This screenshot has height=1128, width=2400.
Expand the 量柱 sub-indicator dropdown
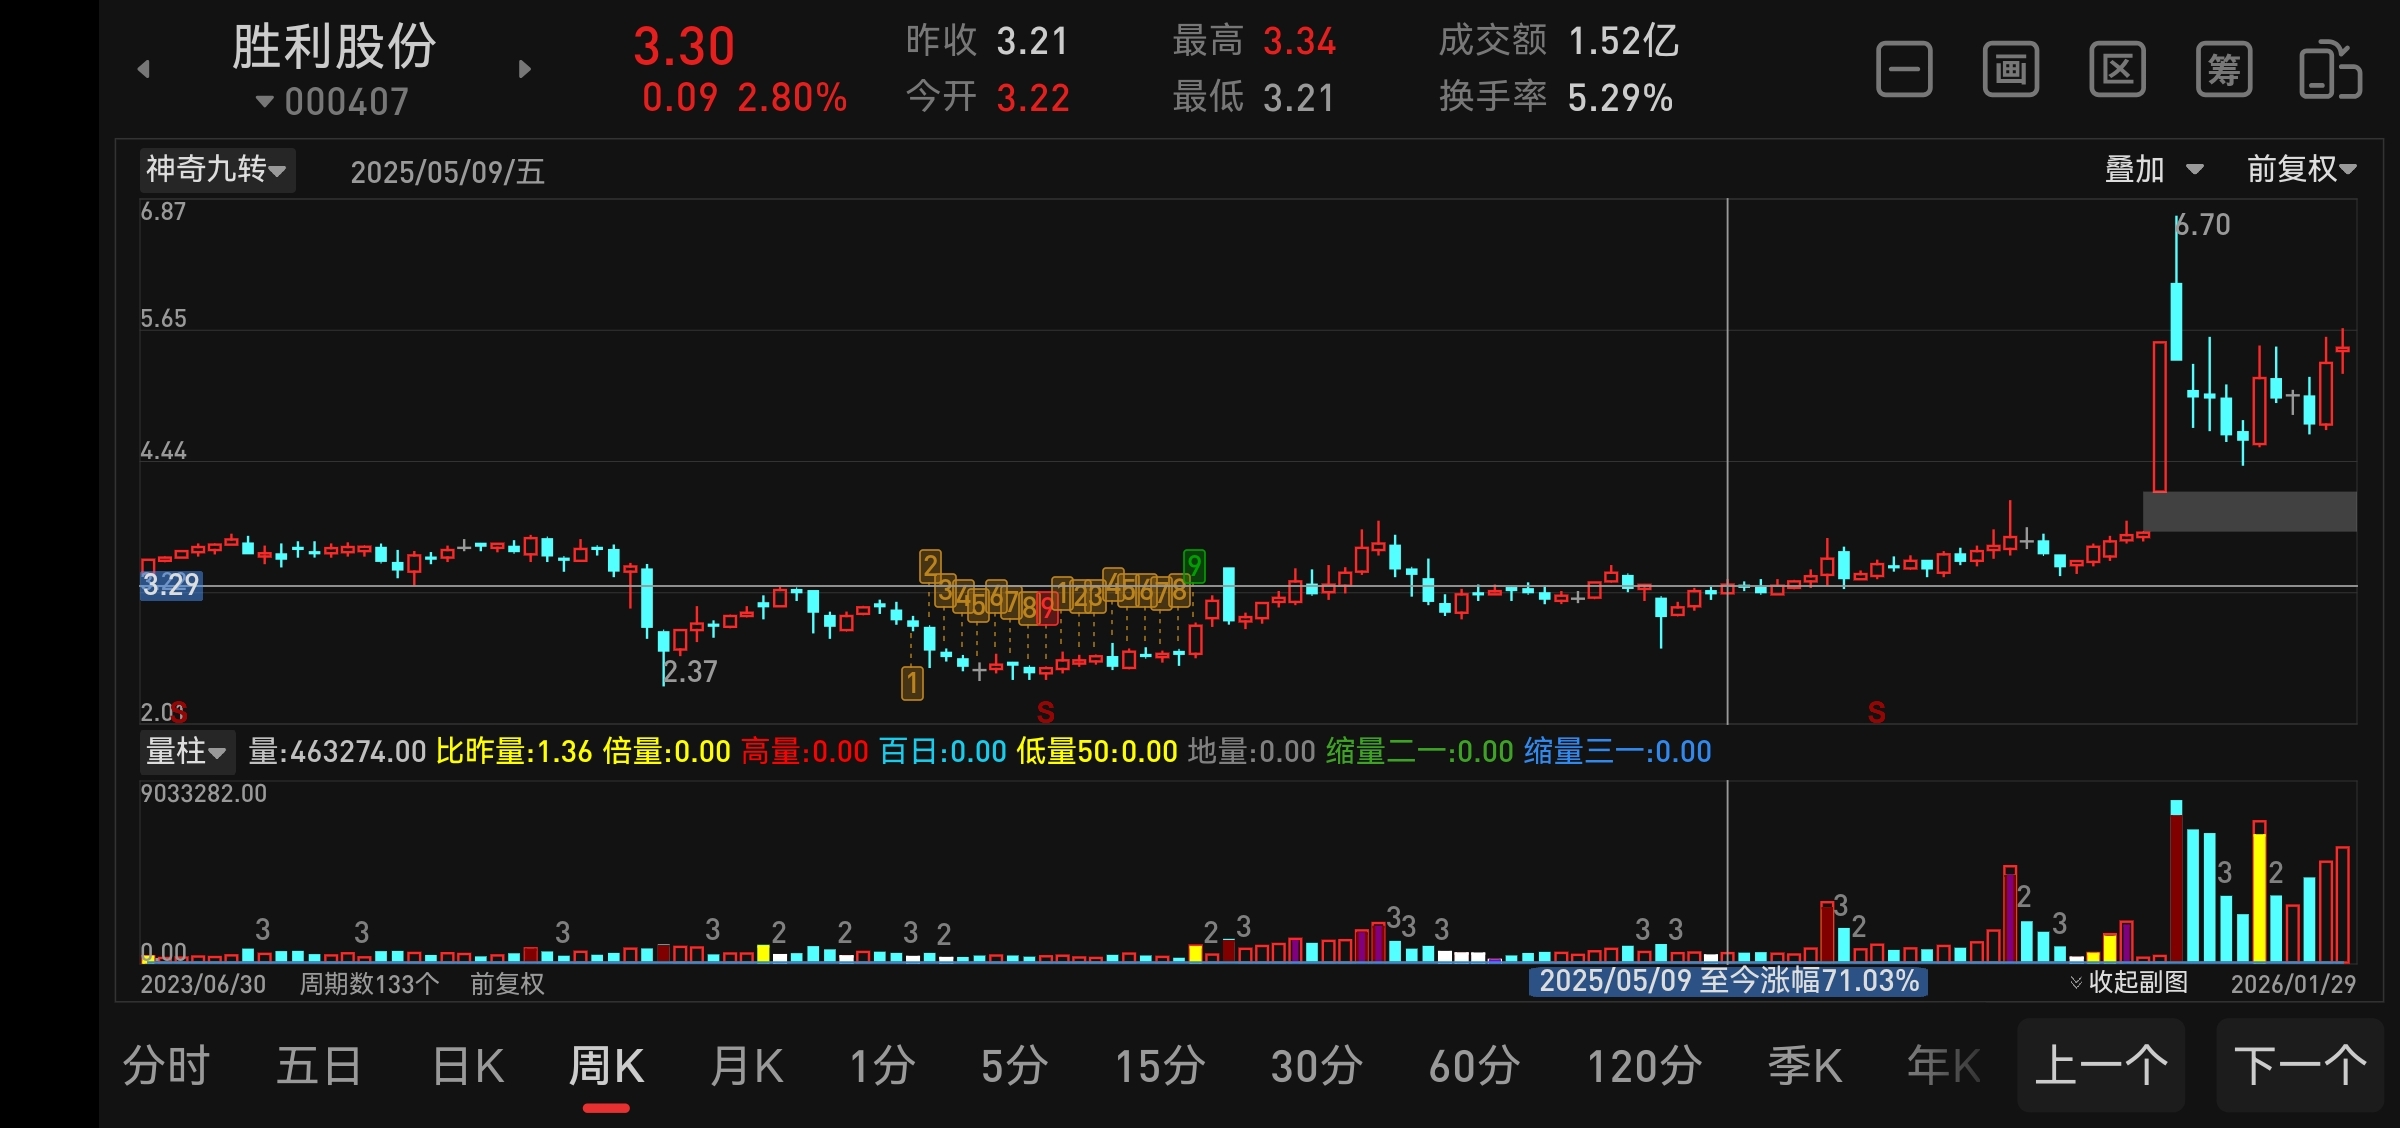[x=186, y=751]
